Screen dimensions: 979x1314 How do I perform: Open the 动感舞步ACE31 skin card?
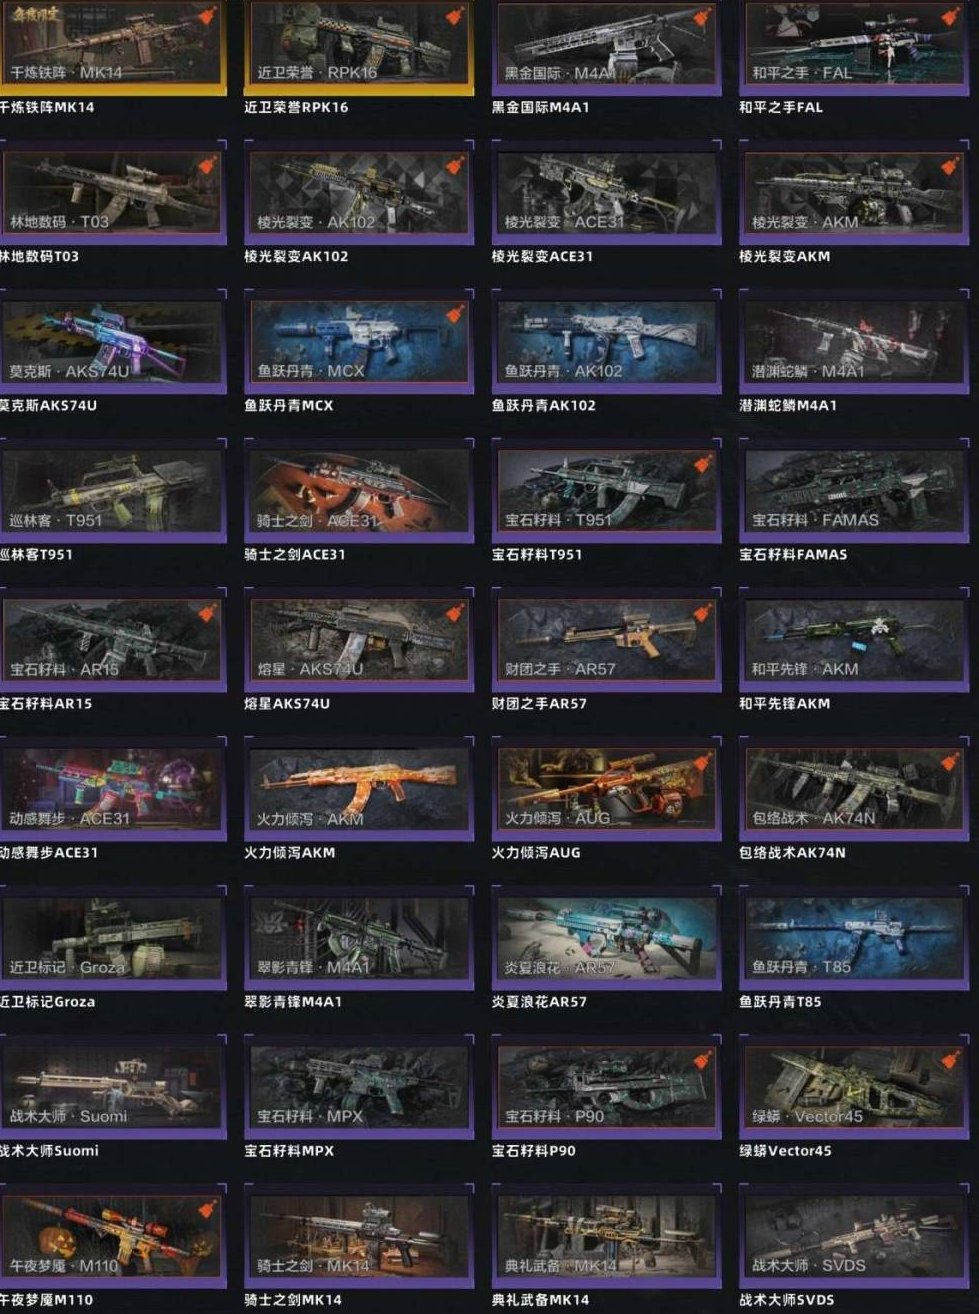[113, 789]
